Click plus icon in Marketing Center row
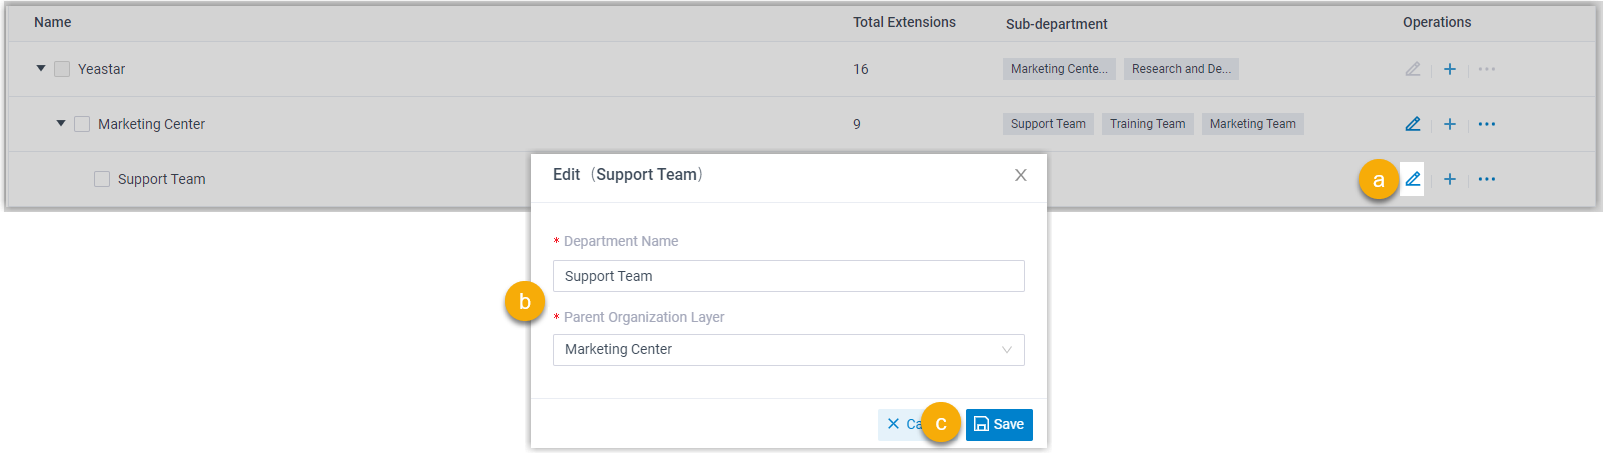 click(x=1449, y=124)
